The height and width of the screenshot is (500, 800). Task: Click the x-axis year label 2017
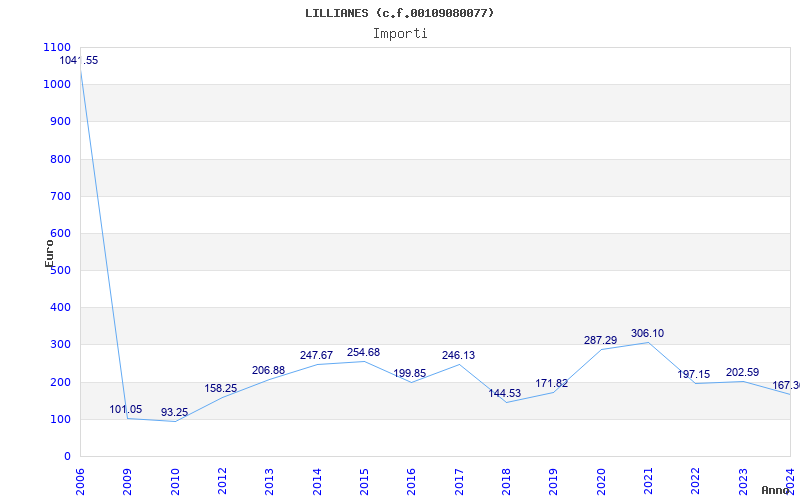(x=459, y=482)
